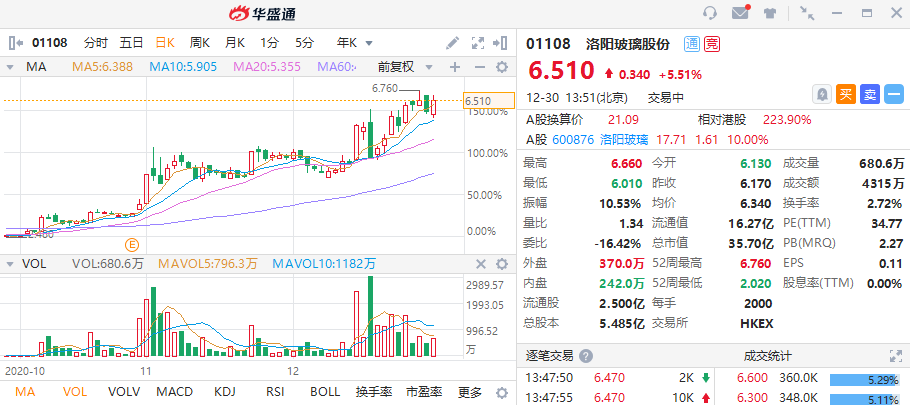Enable the BOLL indicator

point(324,392)
